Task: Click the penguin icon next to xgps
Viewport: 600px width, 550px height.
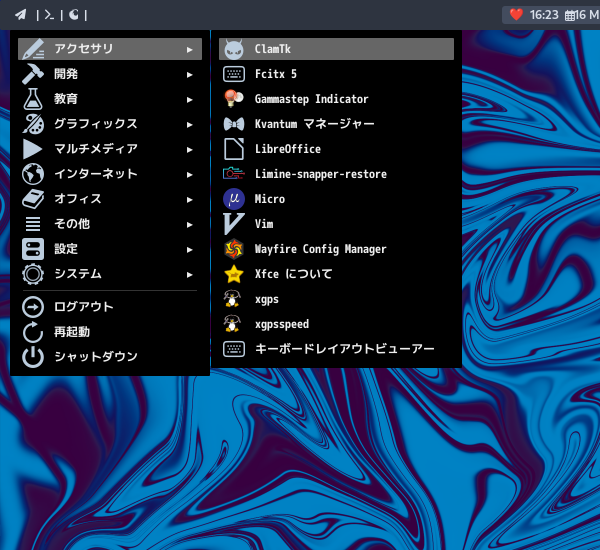Action: point(232,299)
